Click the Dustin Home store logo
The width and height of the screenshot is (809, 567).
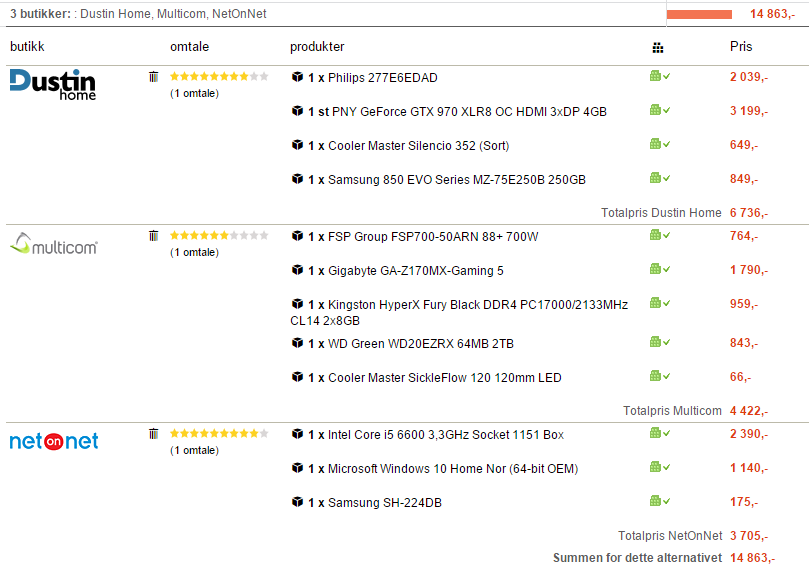[53, 85]
